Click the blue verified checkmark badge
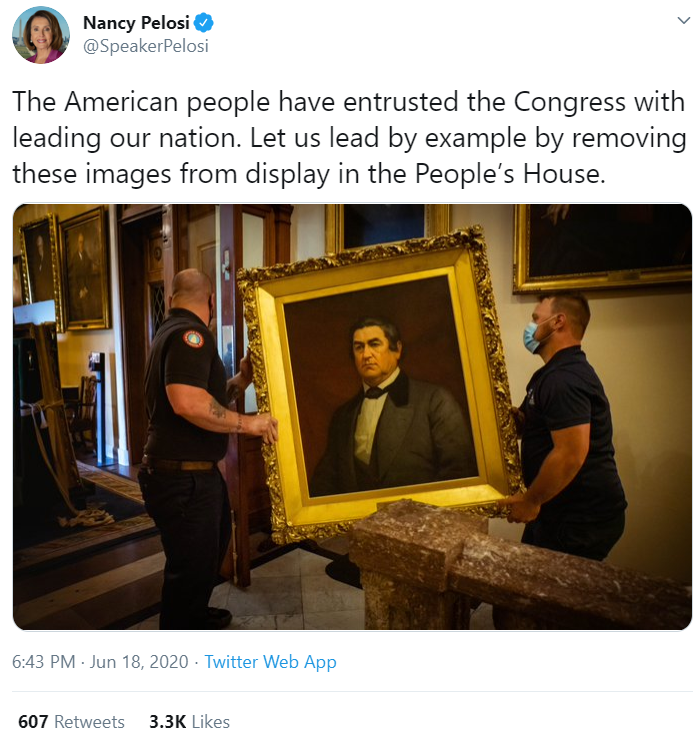This screenshot has height=740, width=700. point(203,23)
